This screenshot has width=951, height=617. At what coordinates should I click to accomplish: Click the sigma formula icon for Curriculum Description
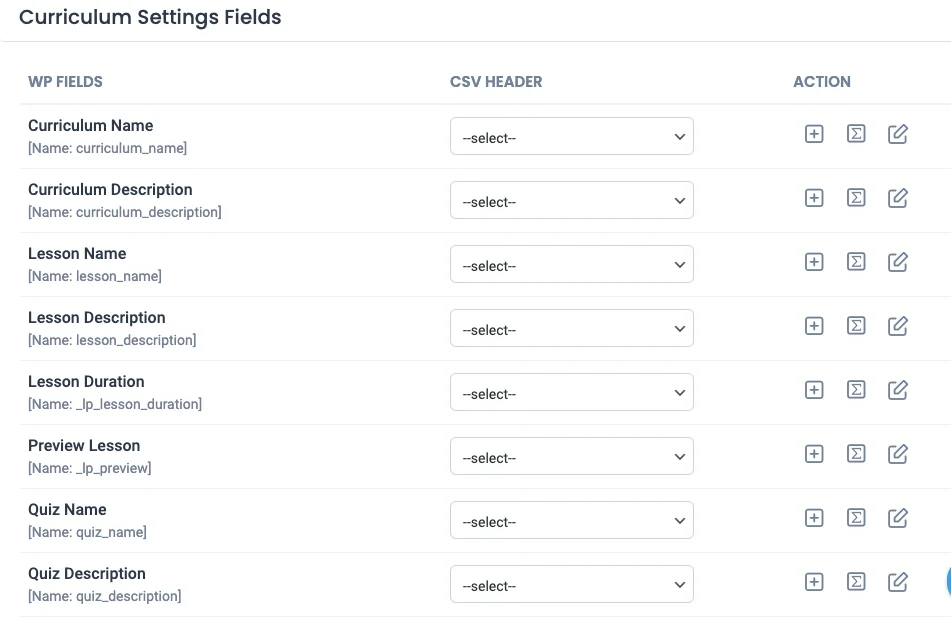pos(856,198)
